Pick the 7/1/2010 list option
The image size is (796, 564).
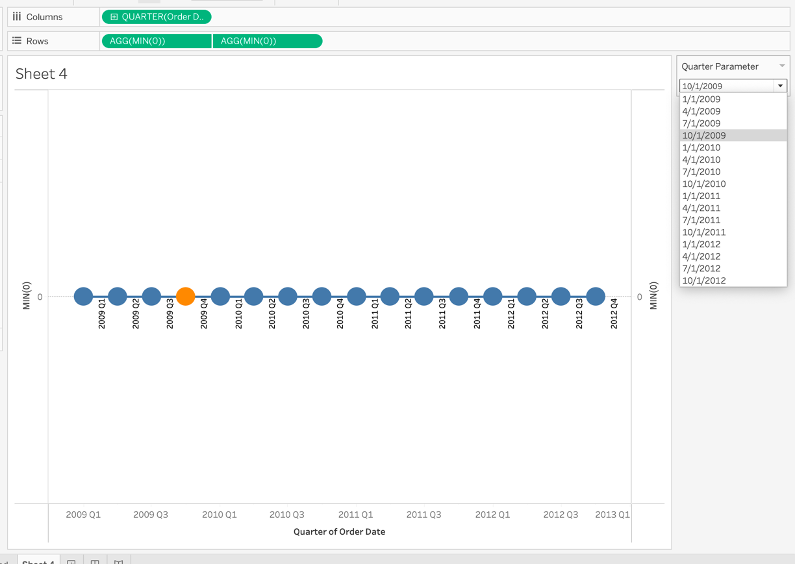(x=733, y=172)
